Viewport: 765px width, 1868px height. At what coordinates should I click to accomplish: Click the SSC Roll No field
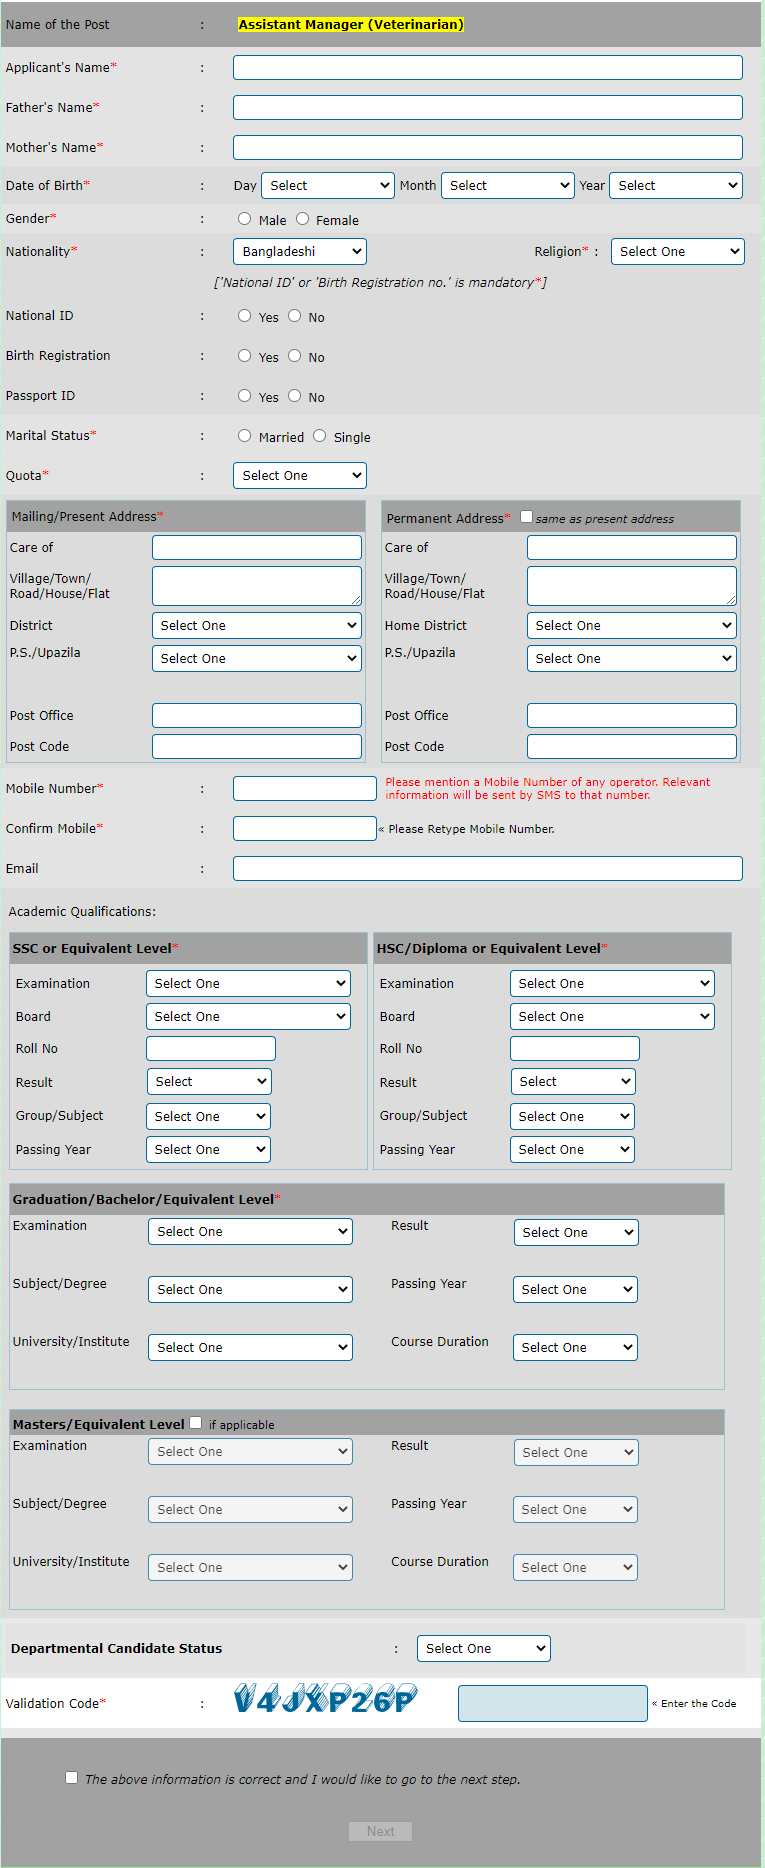(x=211, y=1049)
